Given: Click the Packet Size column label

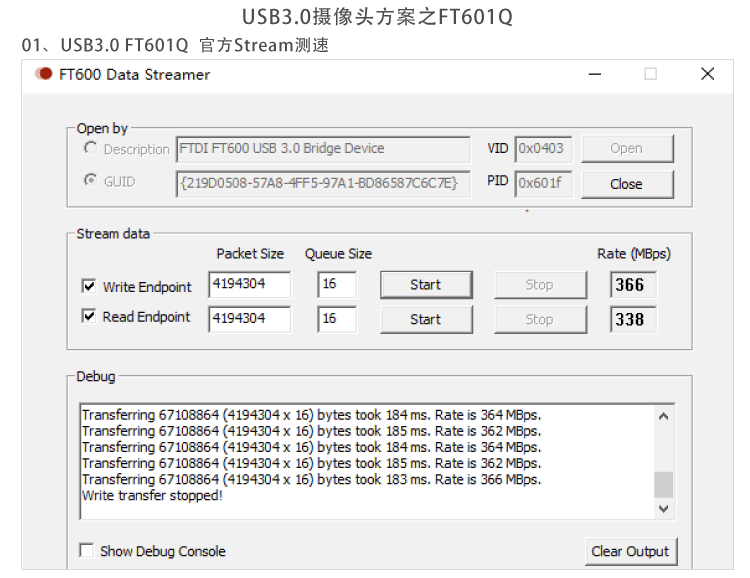Looking at the screenshot, I should point(250,254).
